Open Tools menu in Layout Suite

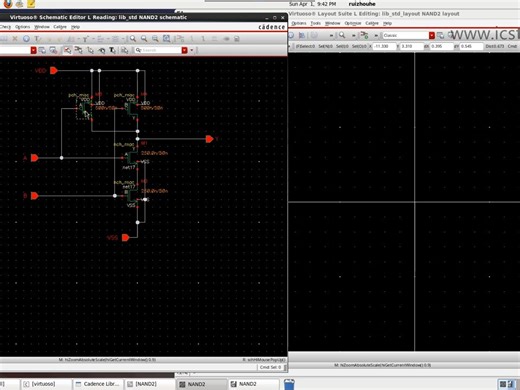click(315, 23)
